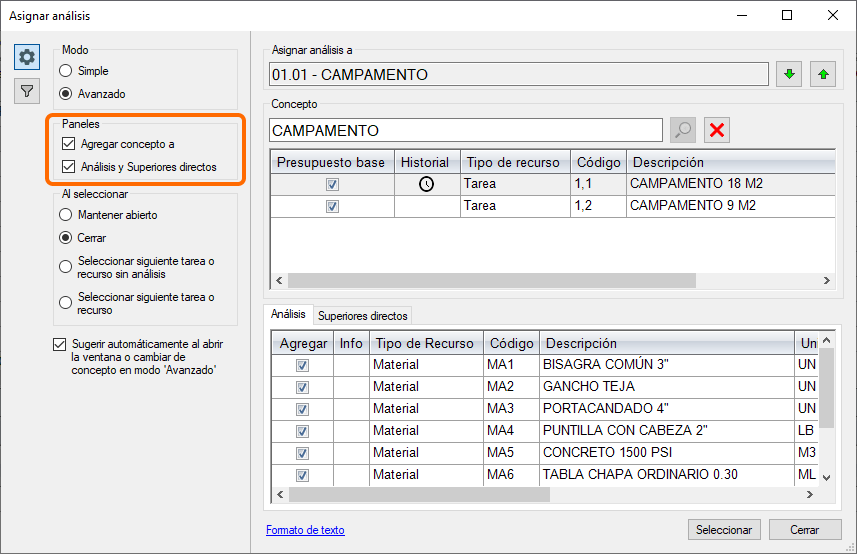Open the filter funnel panel
857x554 pixels.
27,91
